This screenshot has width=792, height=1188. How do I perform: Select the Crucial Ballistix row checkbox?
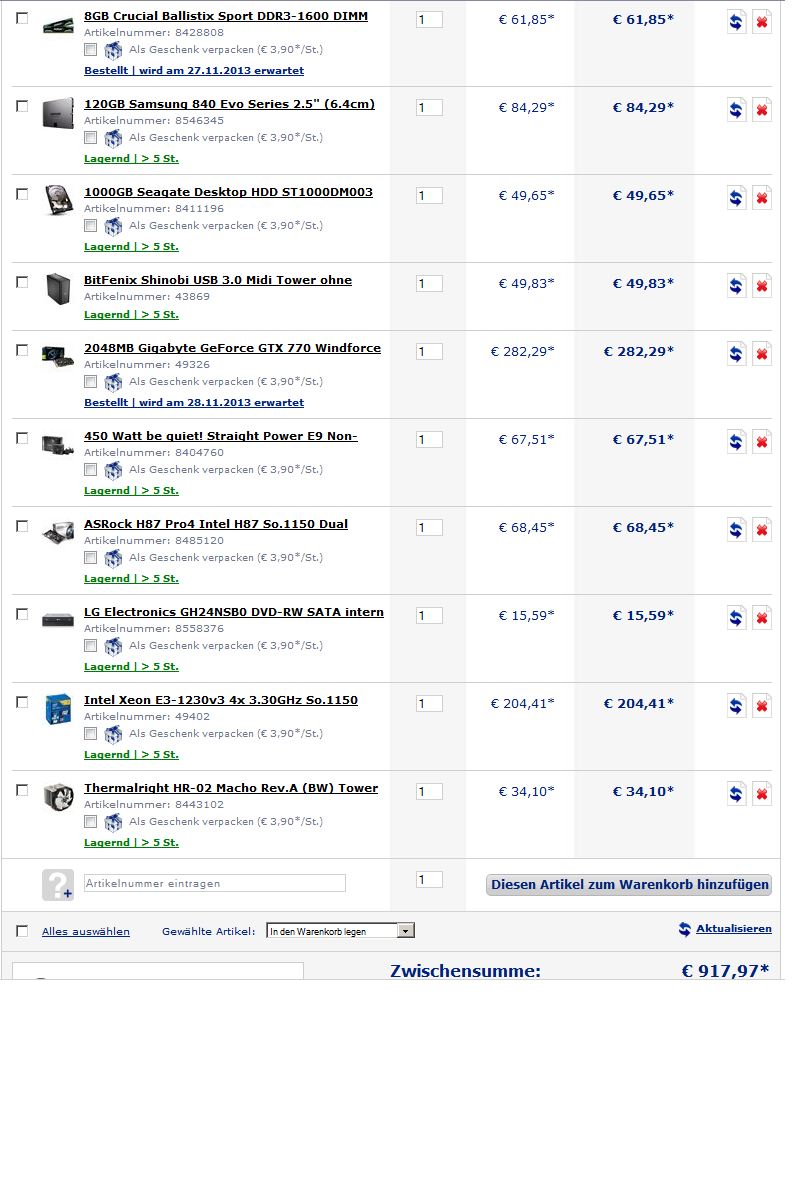coord(22,18)
